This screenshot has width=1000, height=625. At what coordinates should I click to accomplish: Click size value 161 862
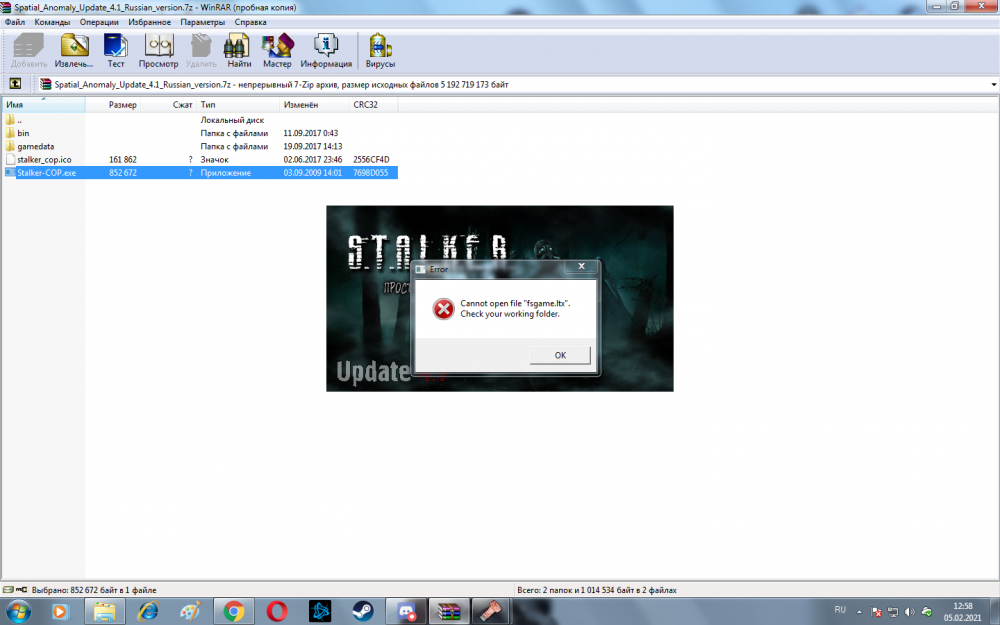tap(122, 159)
